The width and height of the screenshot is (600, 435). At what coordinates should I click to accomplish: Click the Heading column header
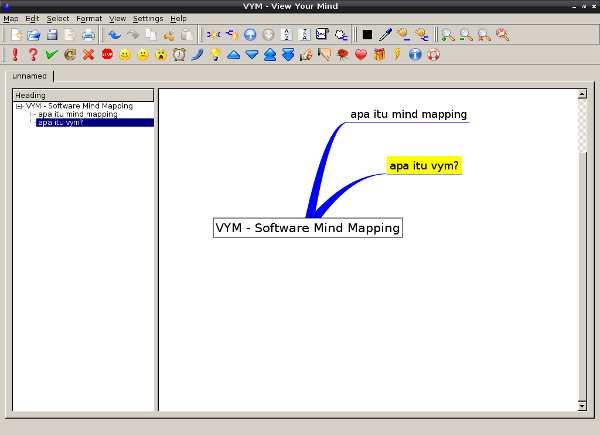coord(83,95)
